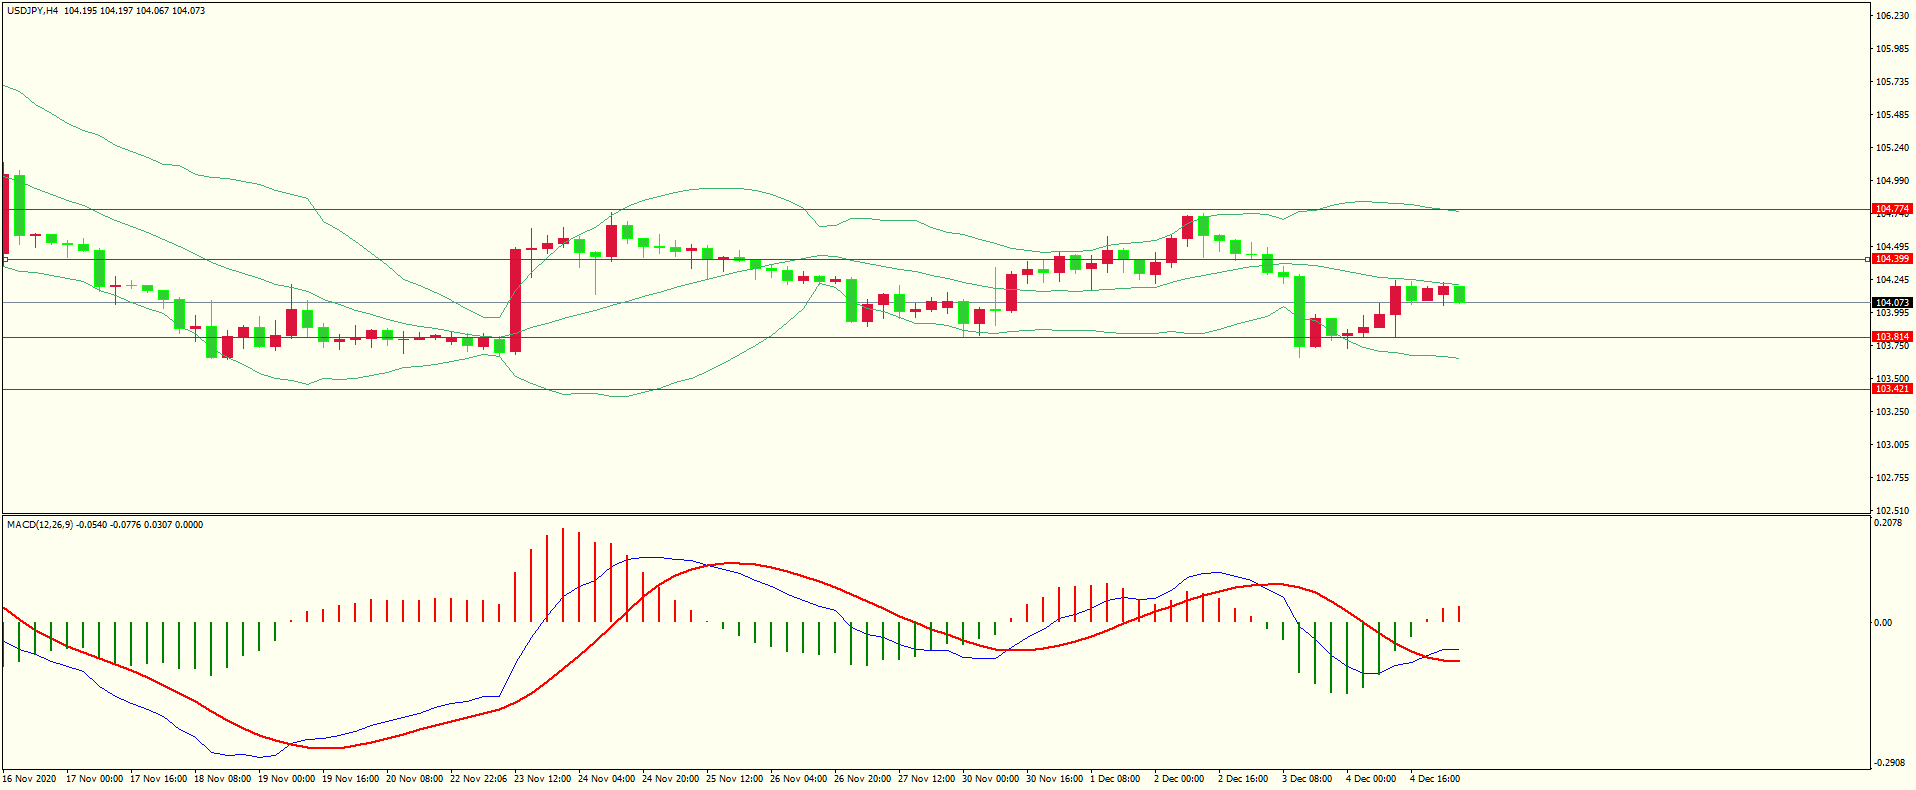This screenshot has width=1916, height=790.
Task: Click the red 104.774 price level tag
Action: (x=1891, y=209)
